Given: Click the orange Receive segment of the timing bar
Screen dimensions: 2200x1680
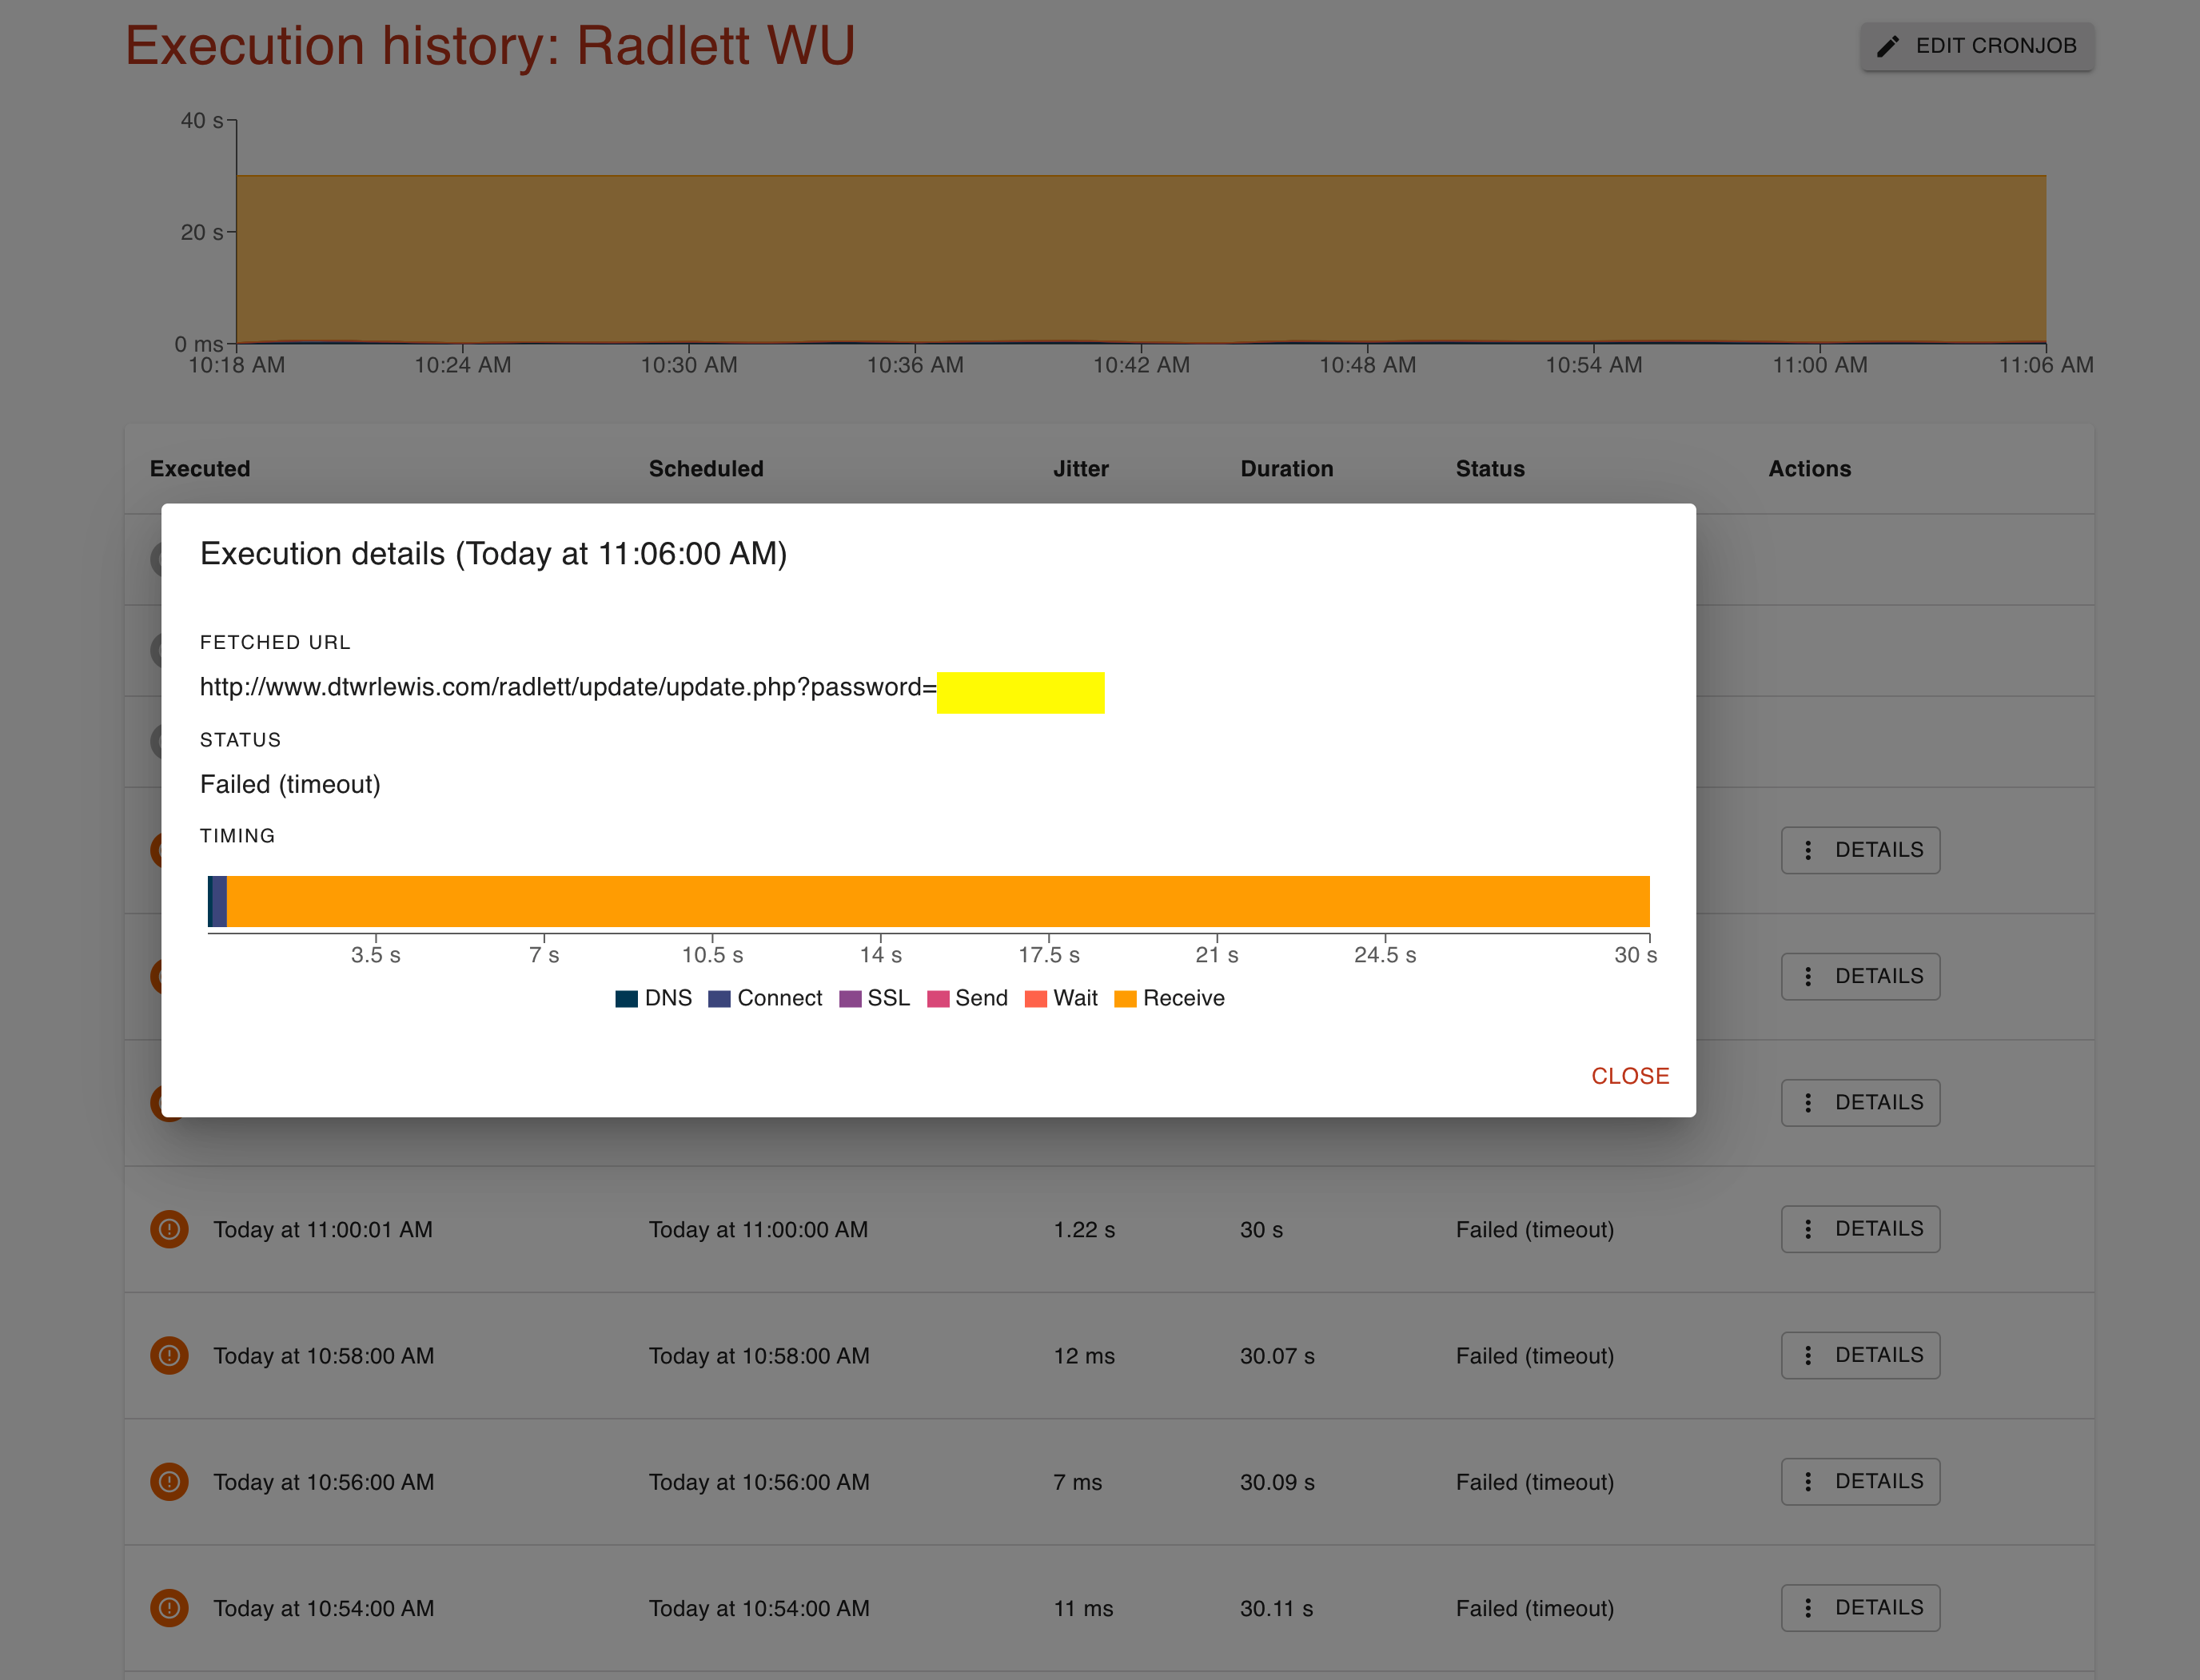Looking at the screenshot, I should pos(938,901).
